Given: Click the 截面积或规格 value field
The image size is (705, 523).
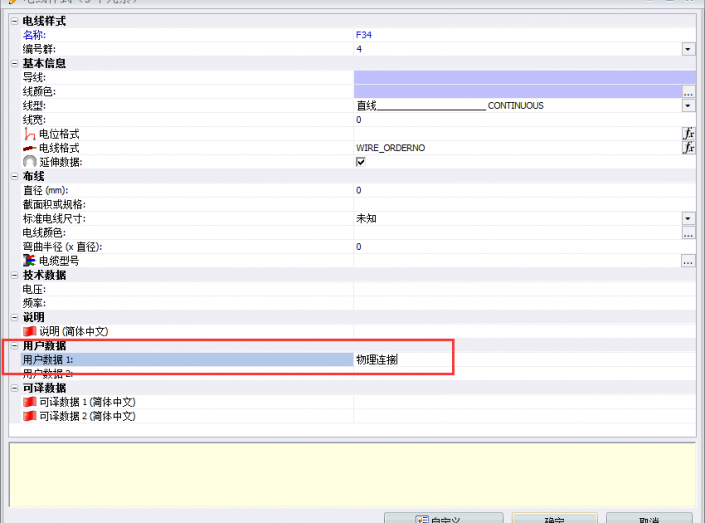Looking at the screenshot, I should 525,204.
